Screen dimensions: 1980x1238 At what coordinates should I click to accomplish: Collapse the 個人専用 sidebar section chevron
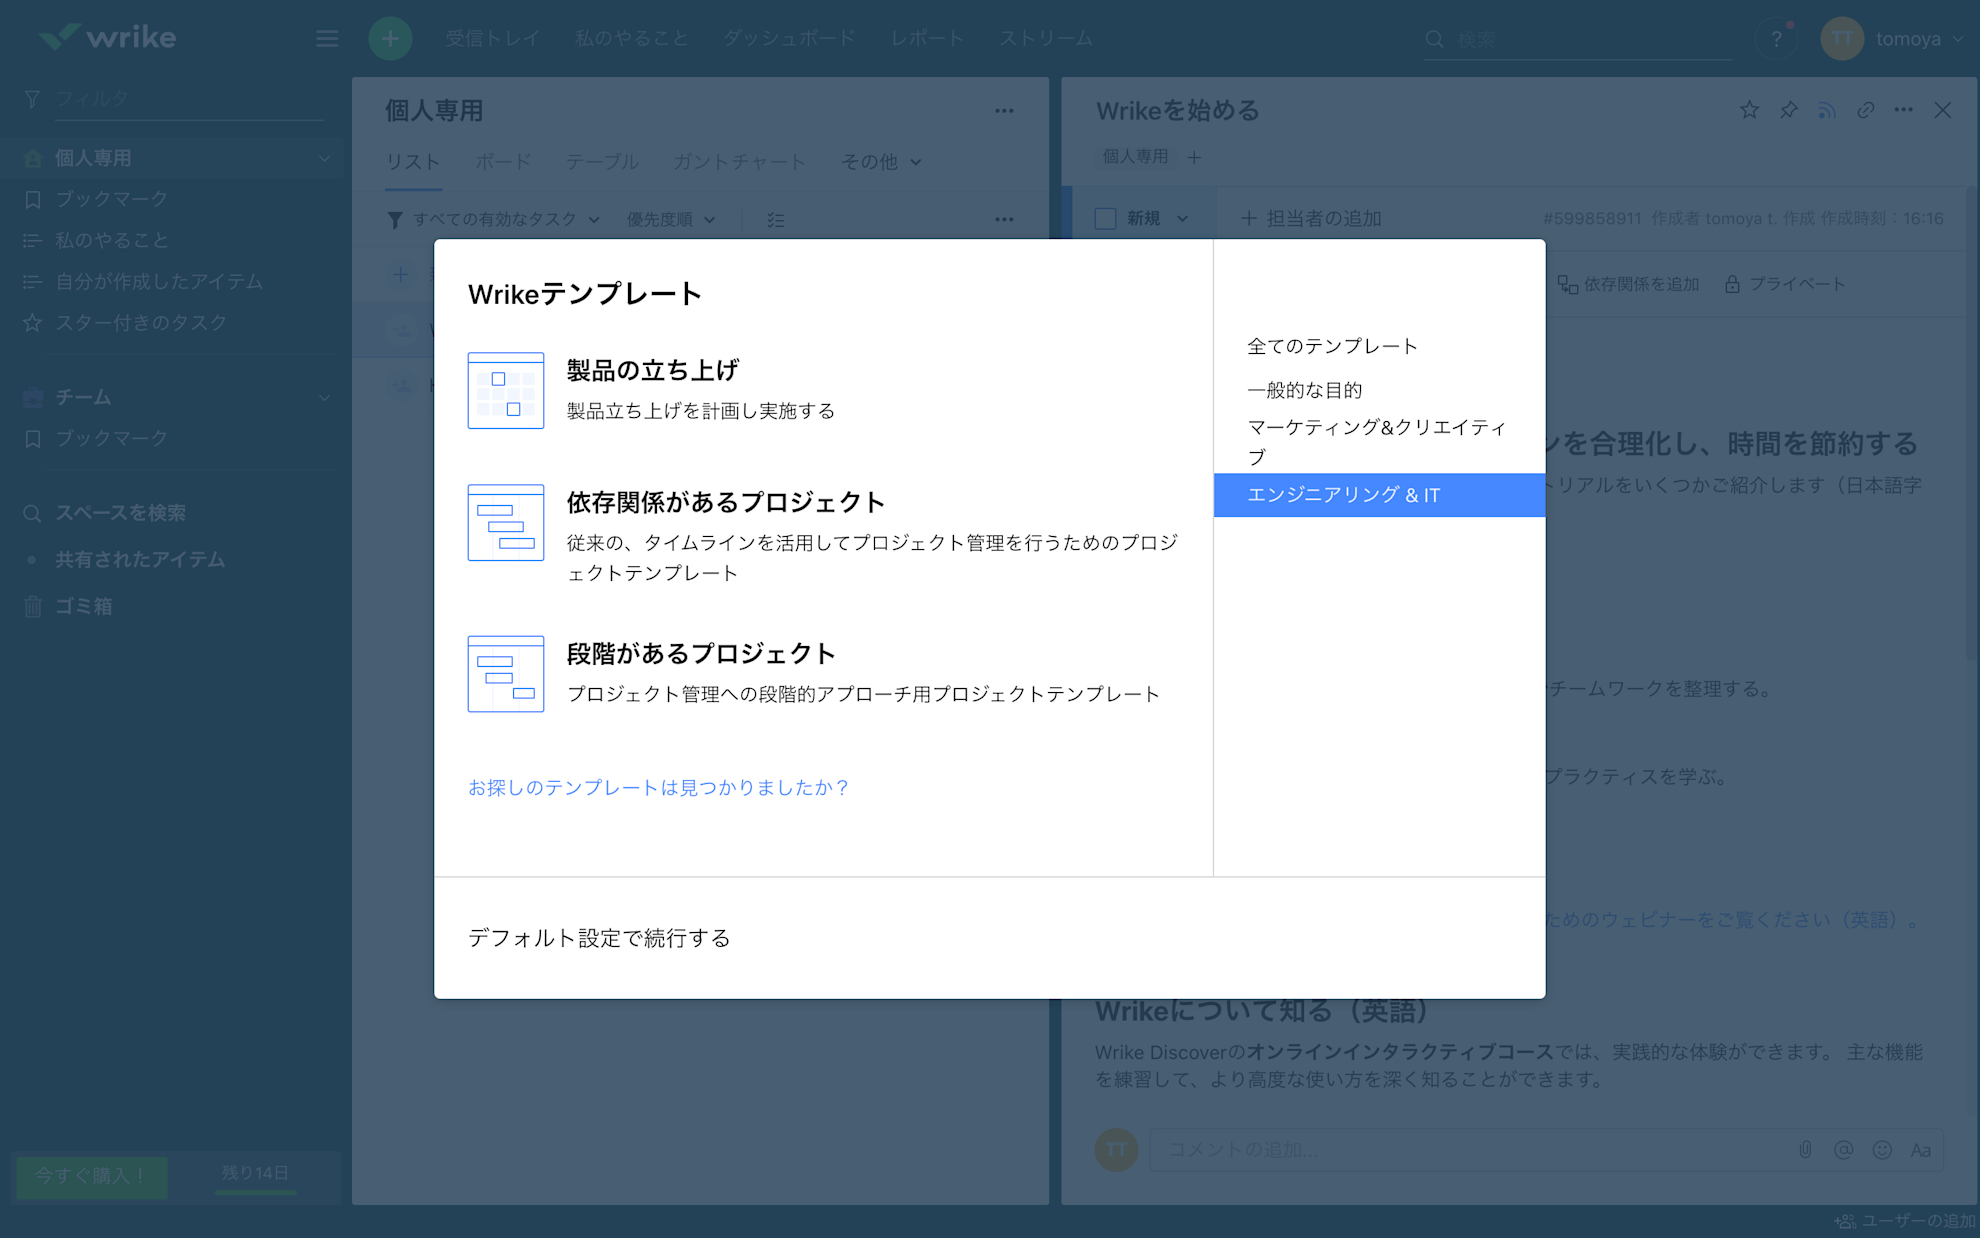(x=324, y=158)
